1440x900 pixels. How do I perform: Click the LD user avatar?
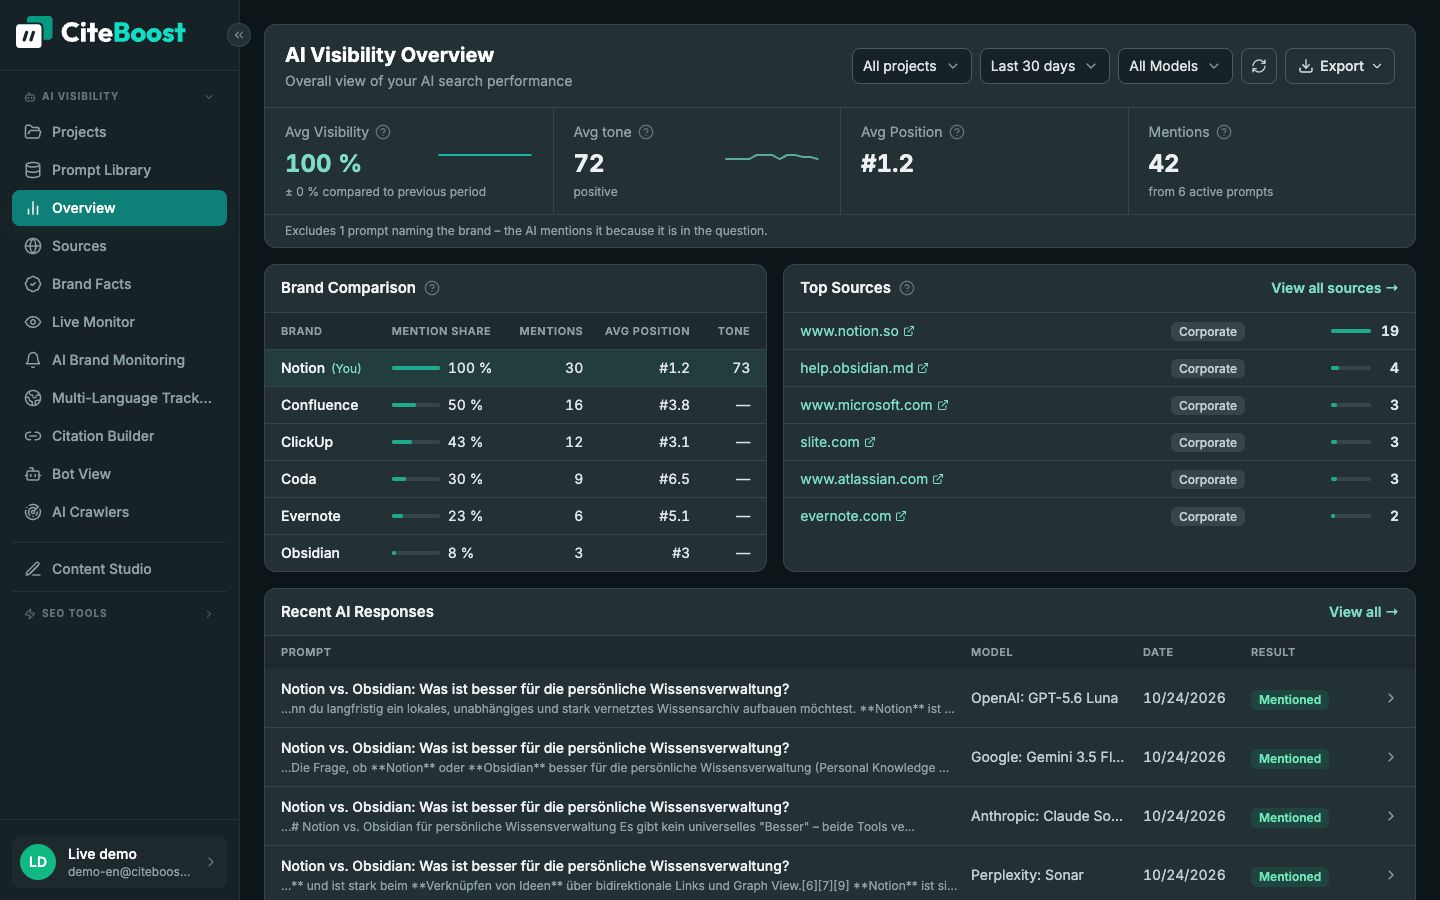tap(38, 862)
